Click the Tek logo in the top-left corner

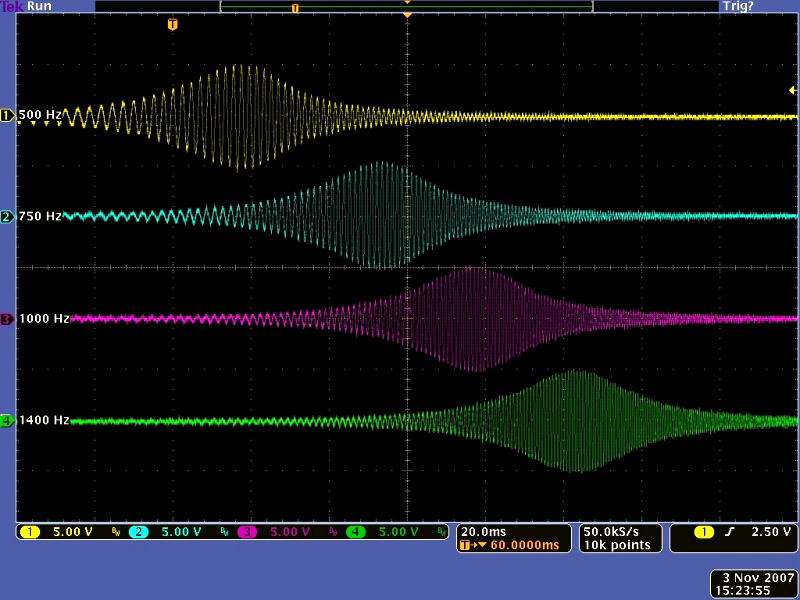pos(11,6)
